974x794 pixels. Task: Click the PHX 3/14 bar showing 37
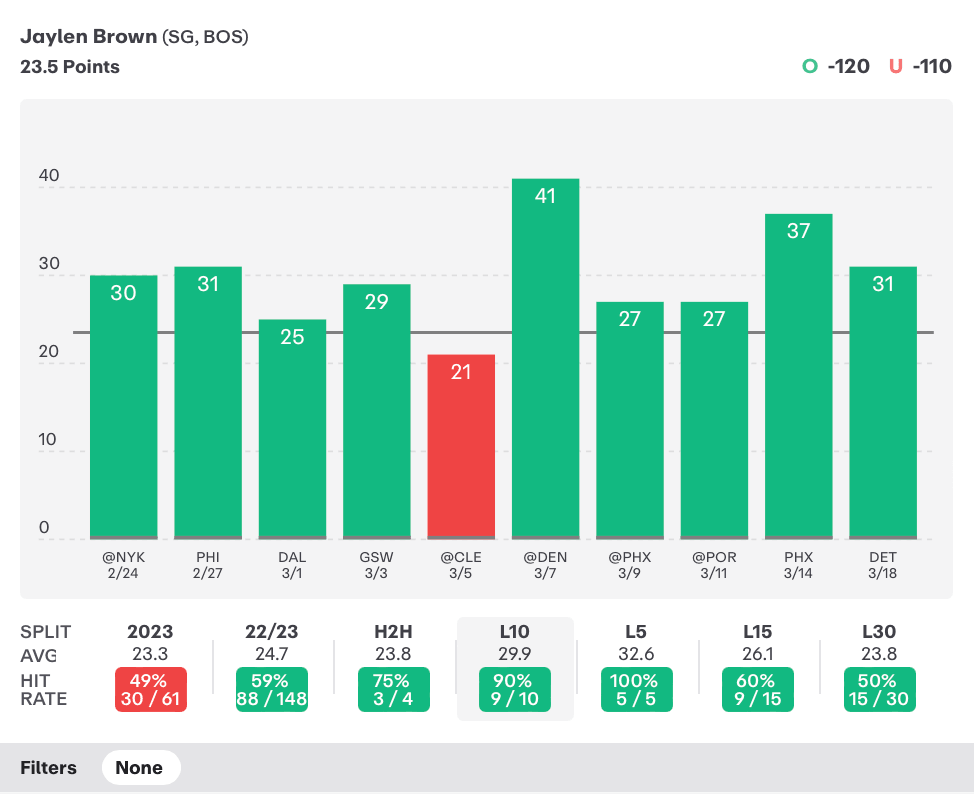799,376
